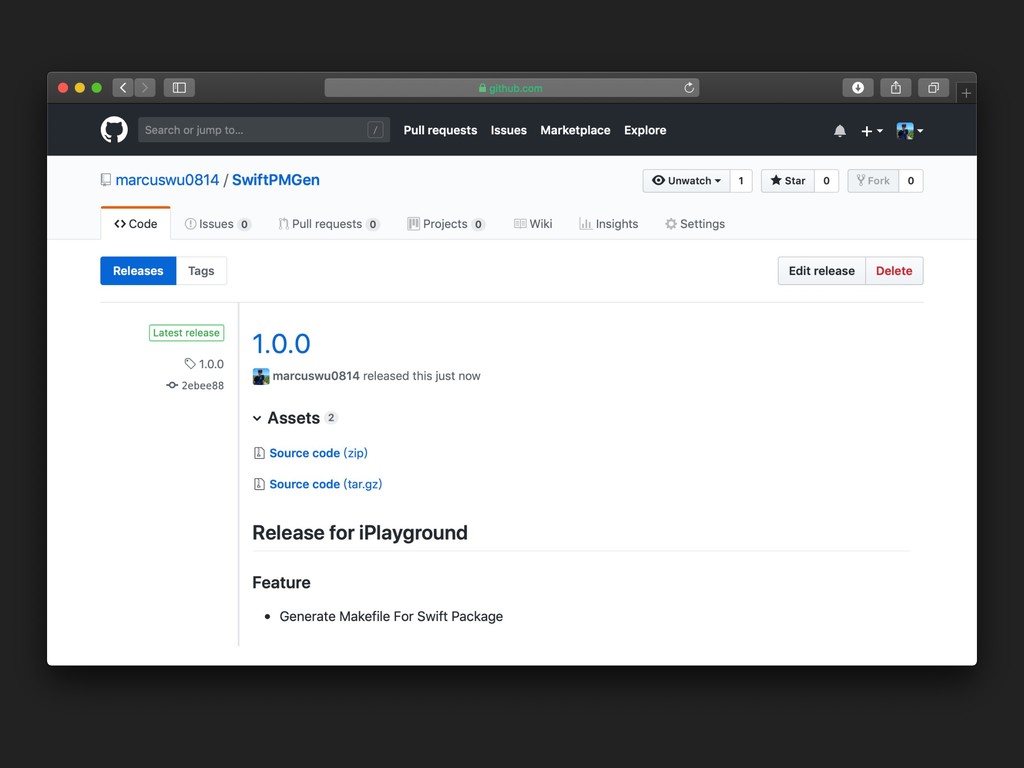1024x768 pixels.
Task: Open the Code tab
Action: tap(136, 224)
